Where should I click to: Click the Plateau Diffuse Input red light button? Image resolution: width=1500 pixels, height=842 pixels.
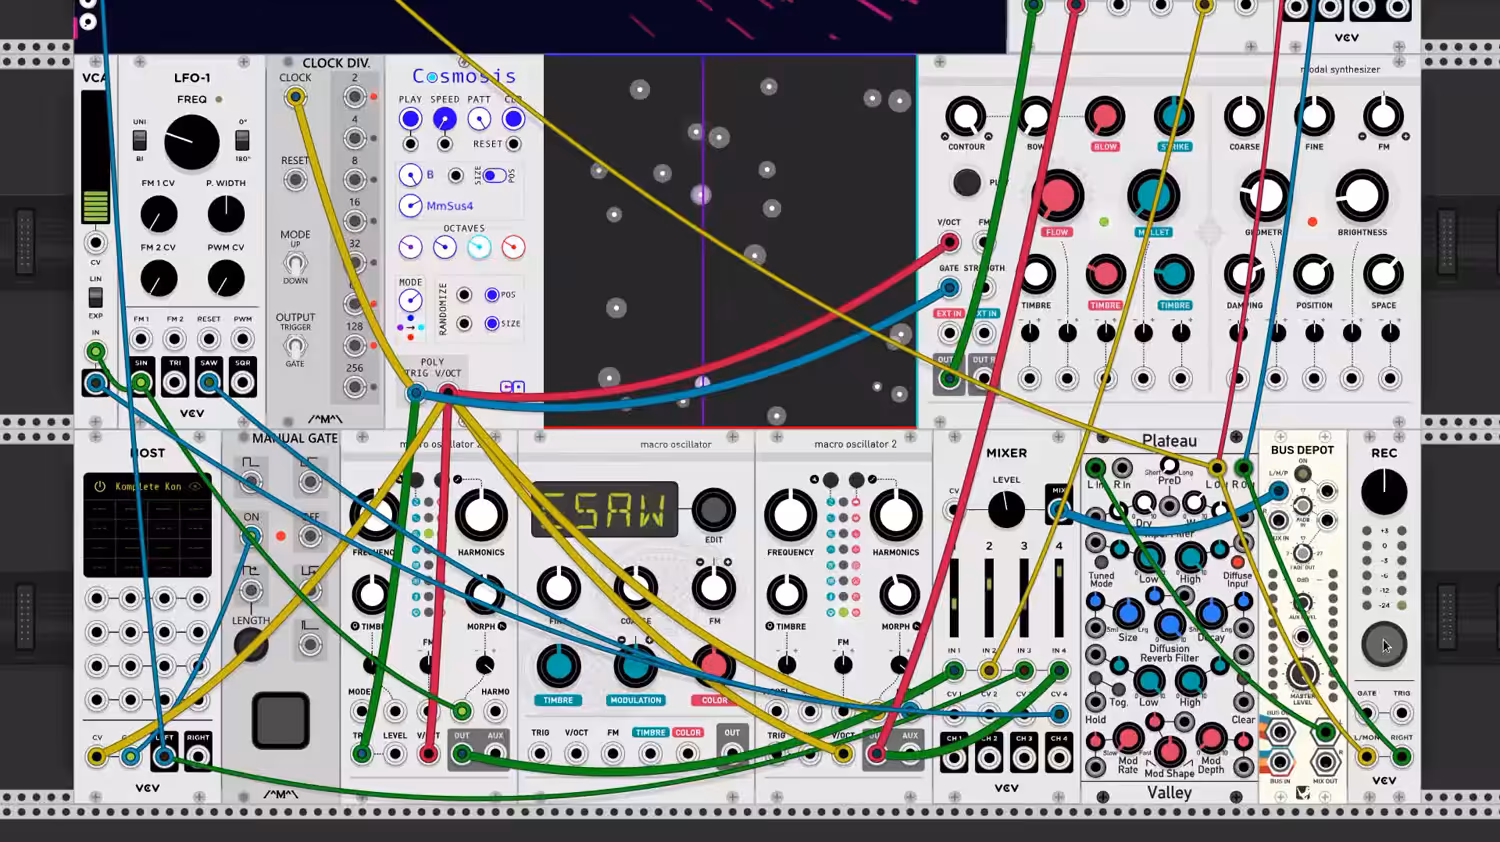coord(1238,562)
